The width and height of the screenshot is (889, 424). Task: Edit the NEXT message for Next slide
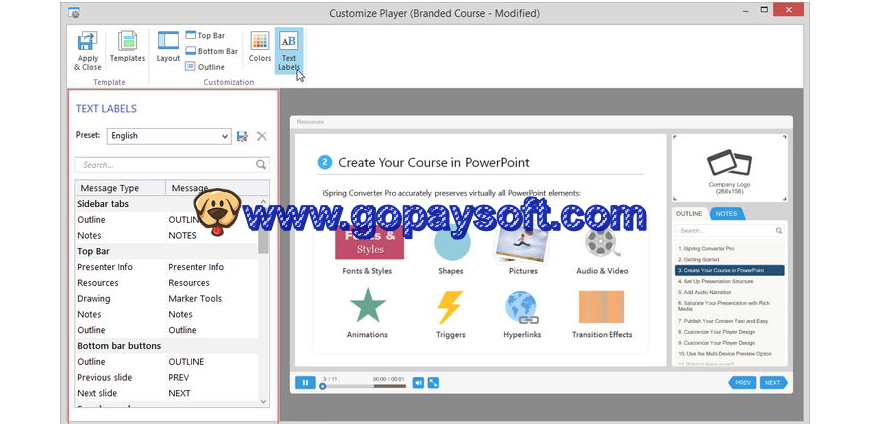[179, 393]
